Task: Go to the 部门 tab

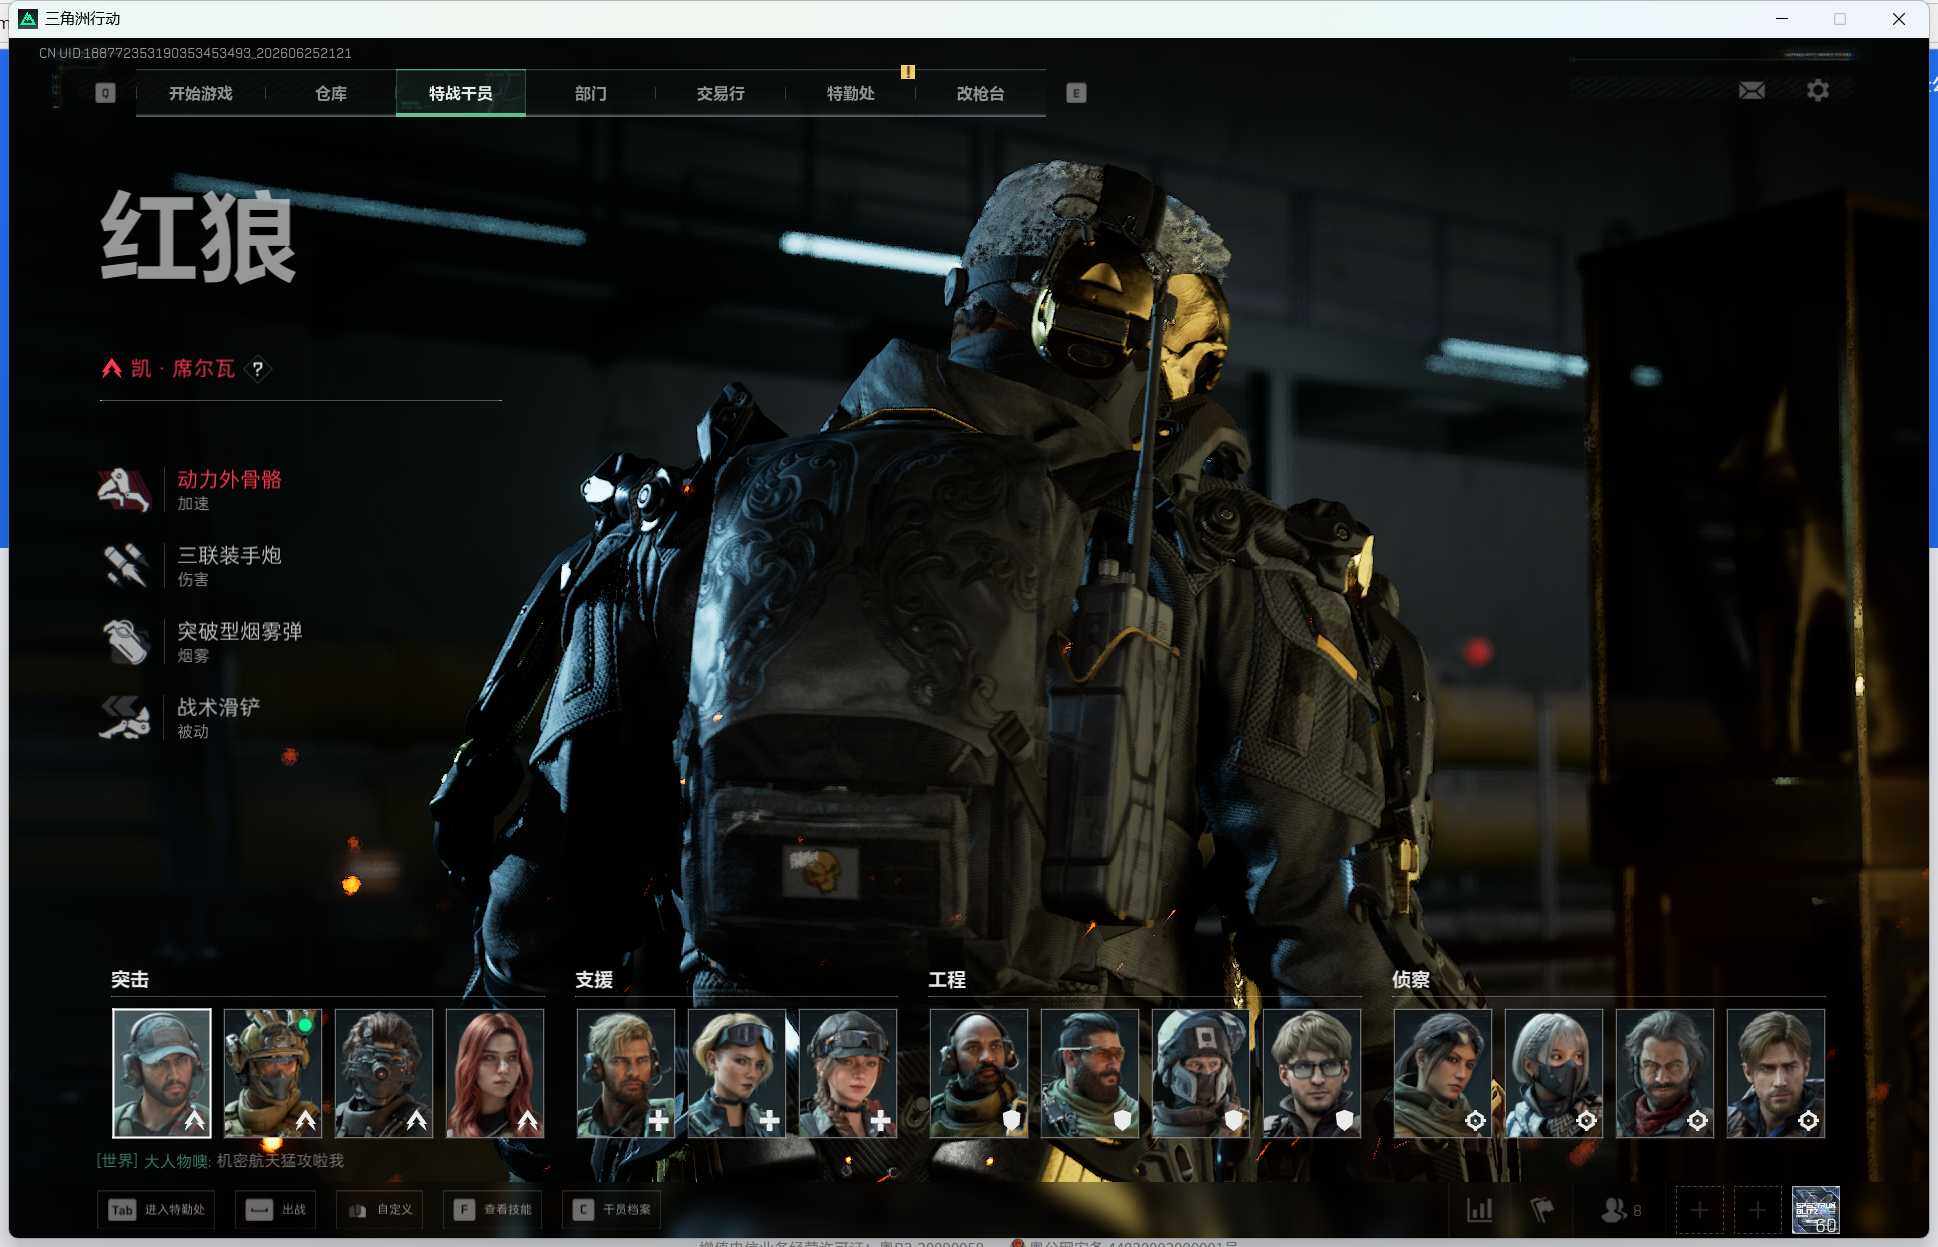Action: tap(590, 93)
